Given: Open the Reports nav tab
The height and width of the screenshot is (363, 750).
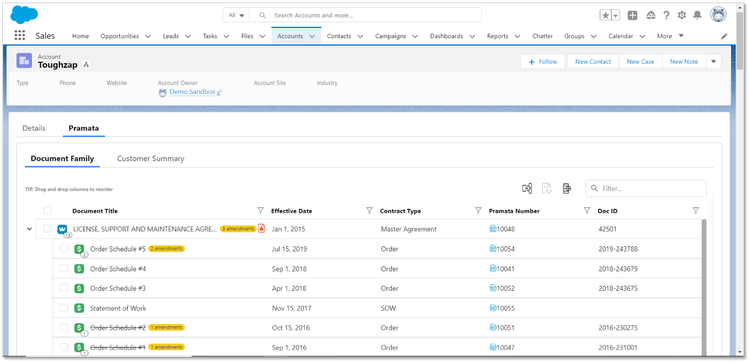Looking at the screenshot, I should 497,36.
